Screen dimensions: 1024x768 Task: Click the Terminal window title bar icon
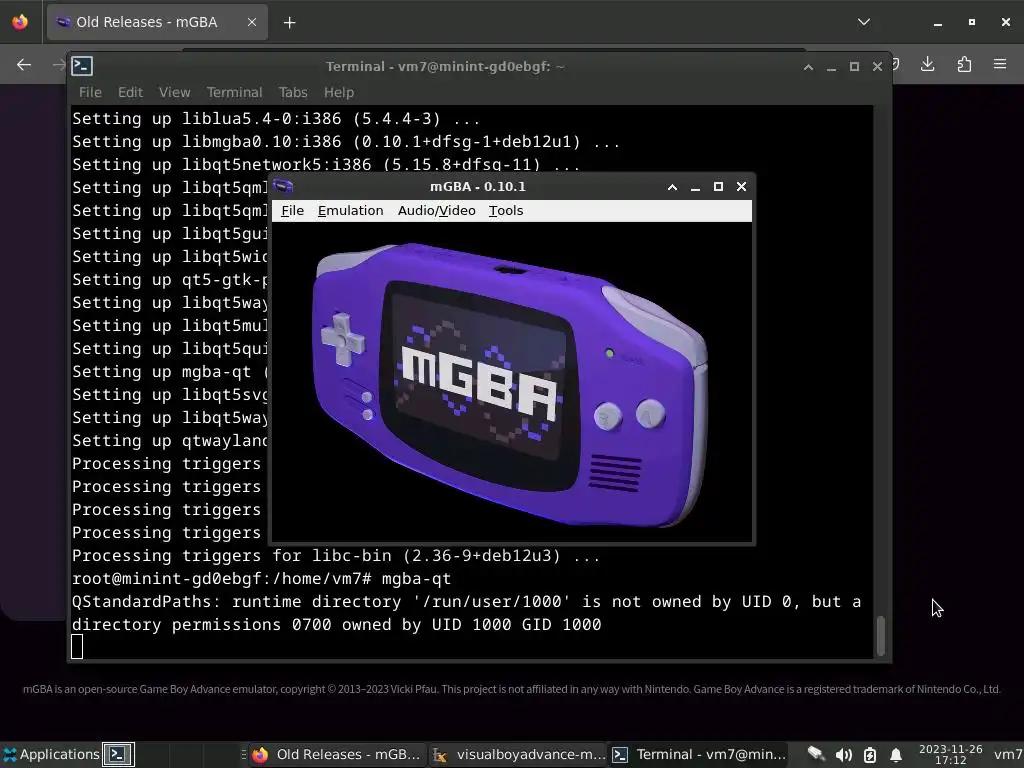point(82,66)
